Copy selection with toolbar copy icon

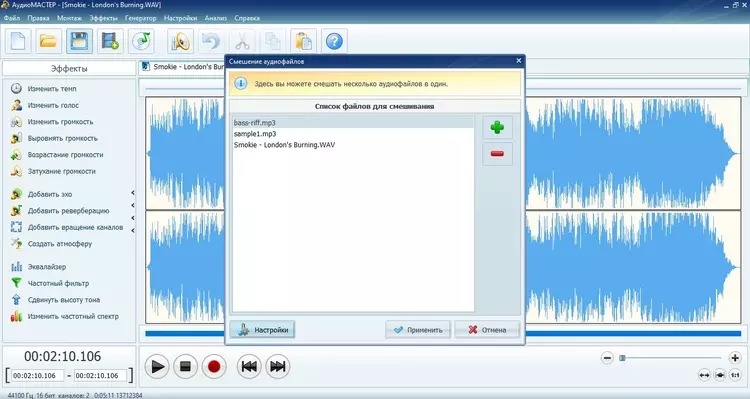pos(273,41)
